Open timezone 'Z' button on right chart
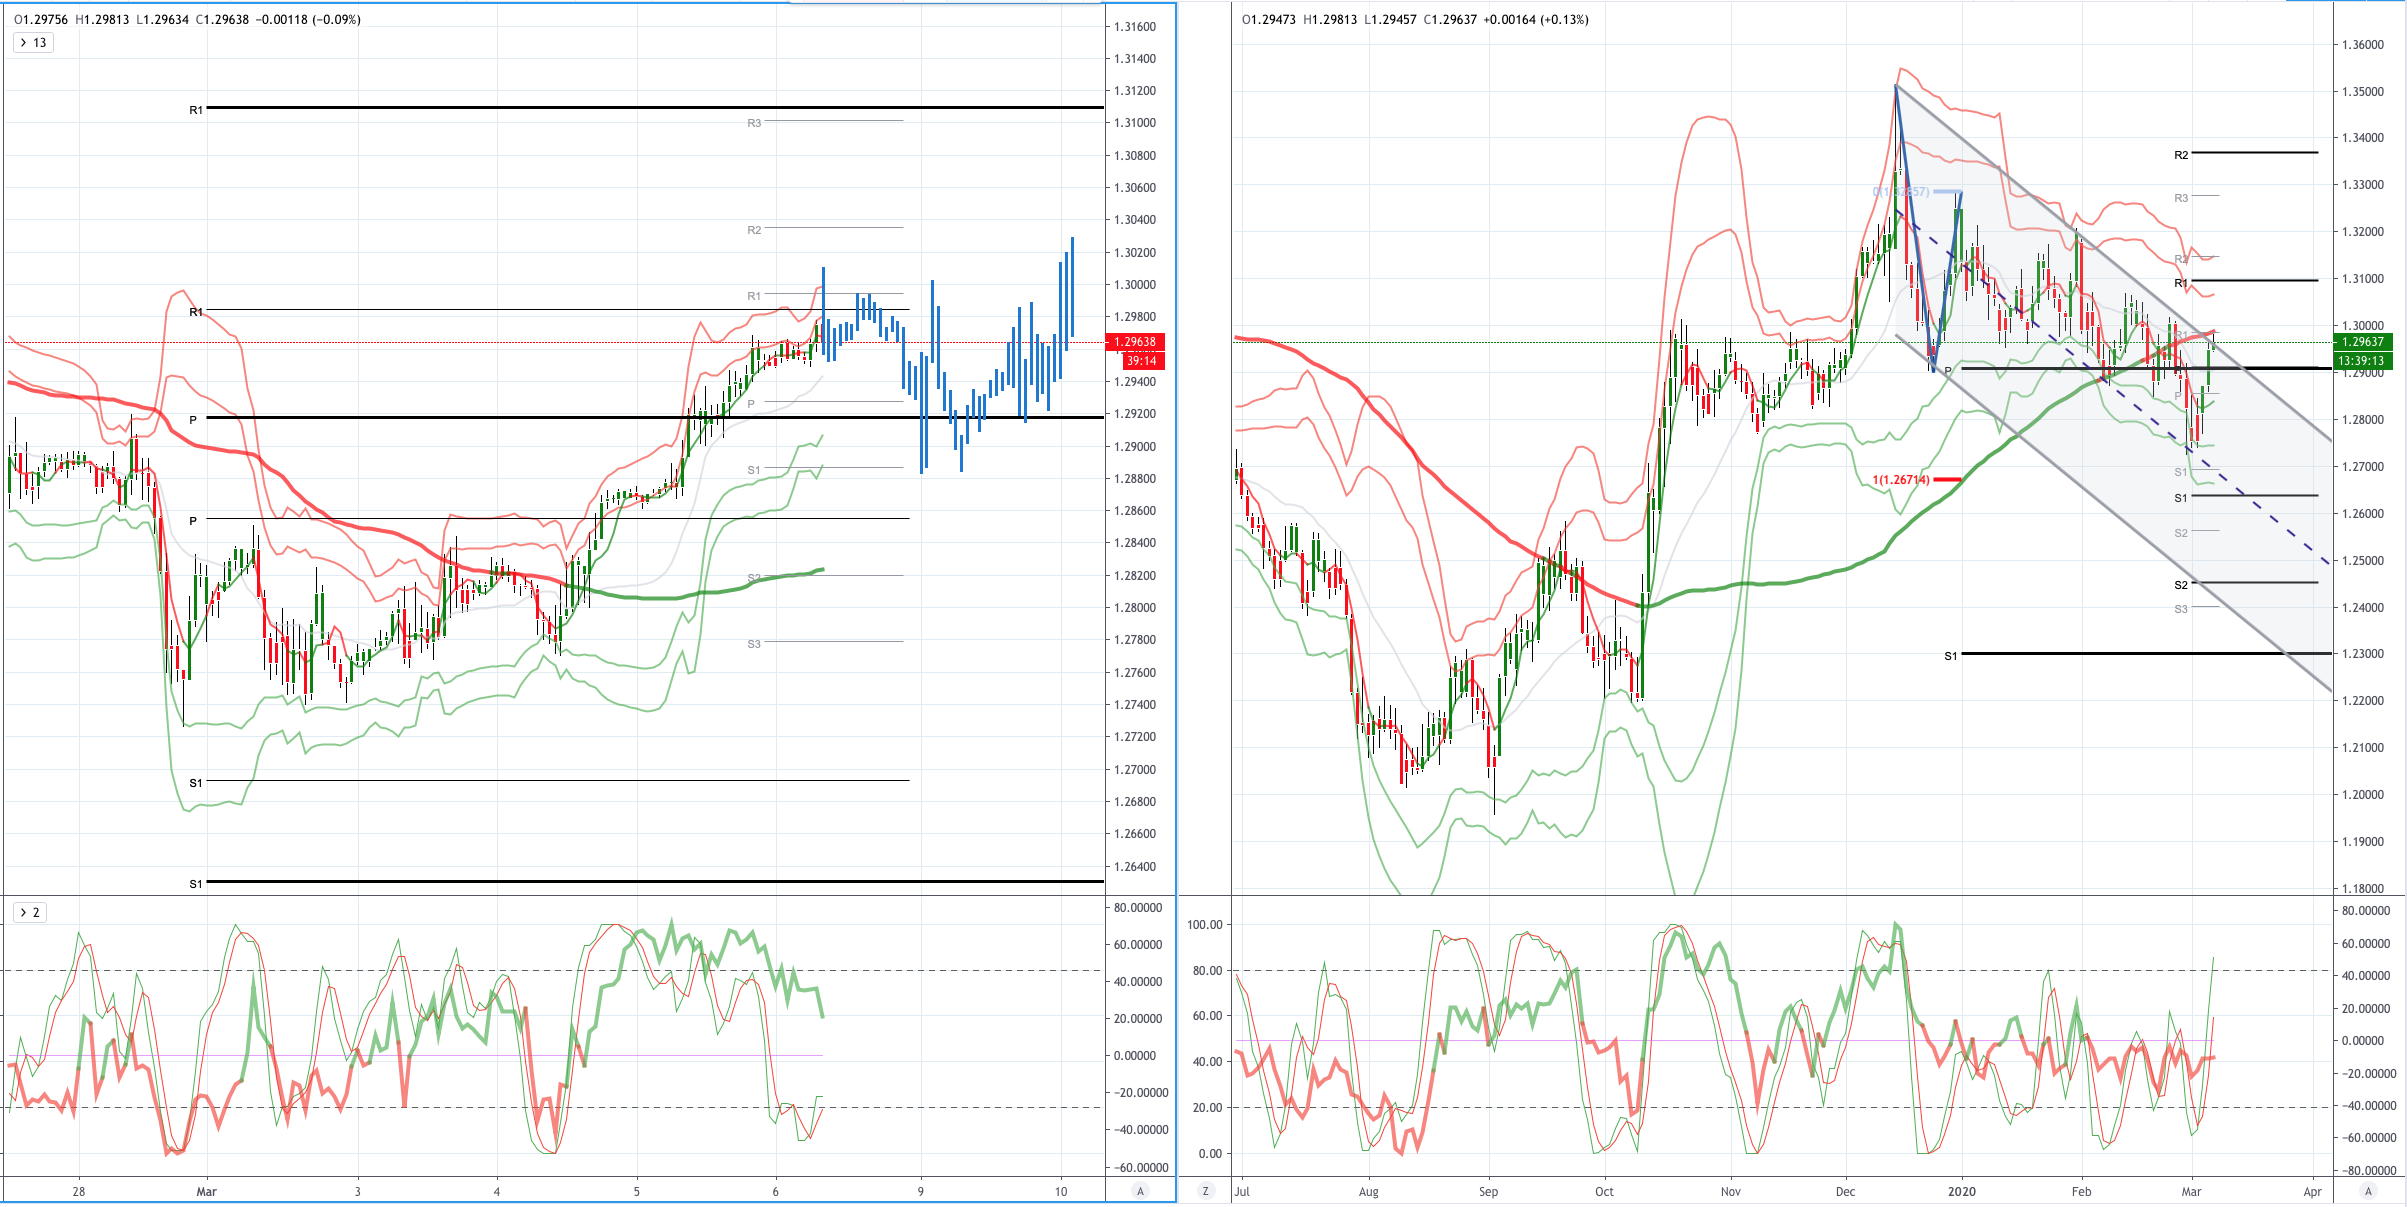Screen dimensions: 2407x1207 (x=1205, y=1191)
